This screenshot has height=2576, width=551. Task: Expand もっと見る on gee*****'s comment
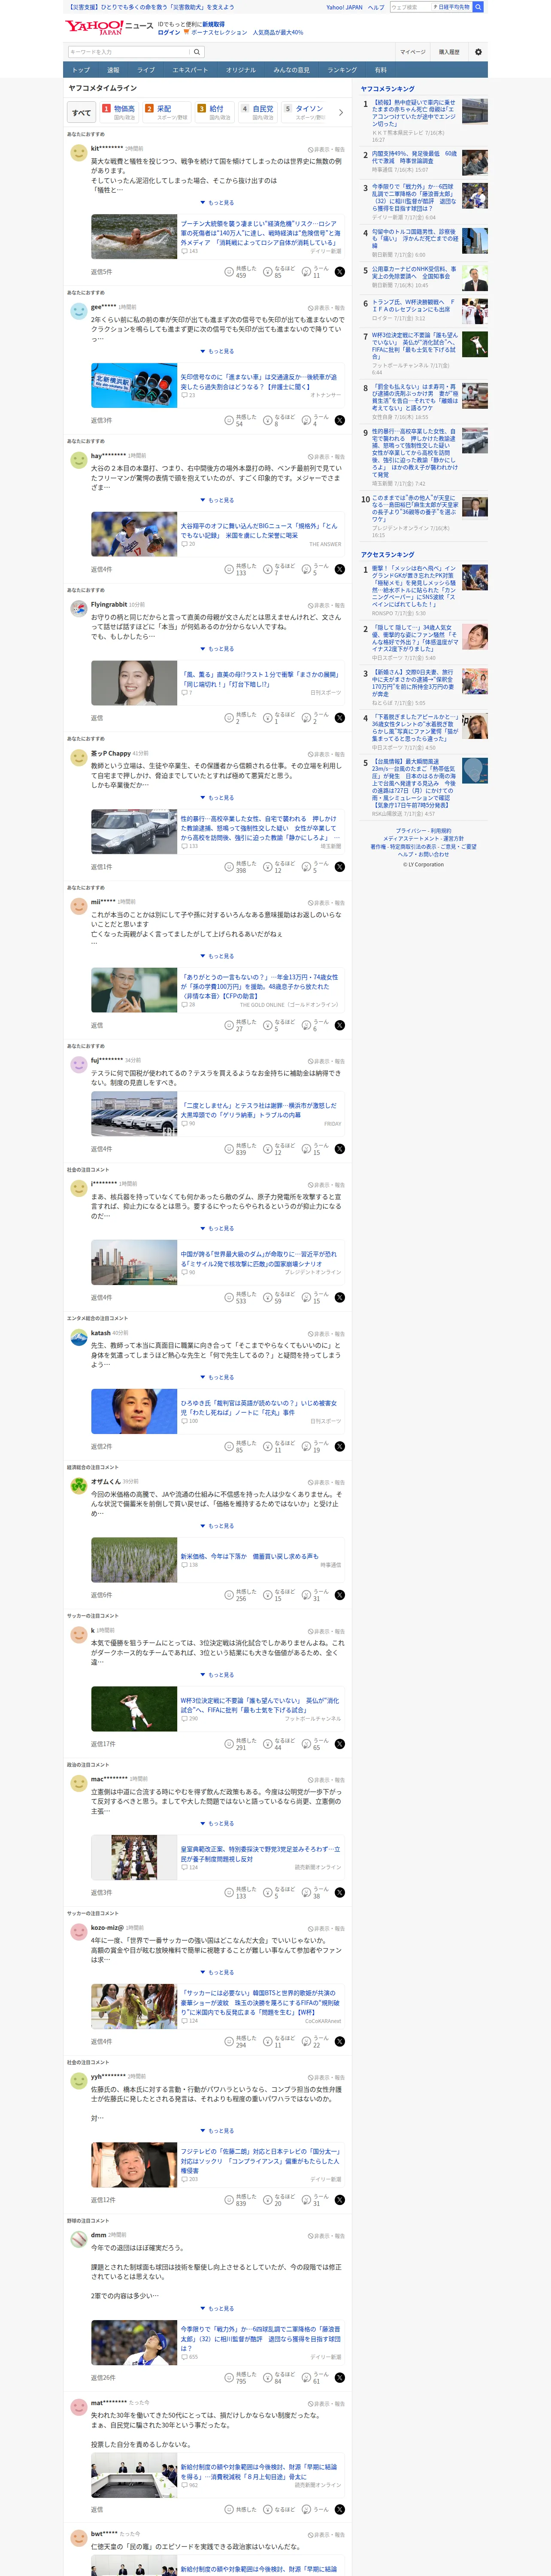coord(217,352)
